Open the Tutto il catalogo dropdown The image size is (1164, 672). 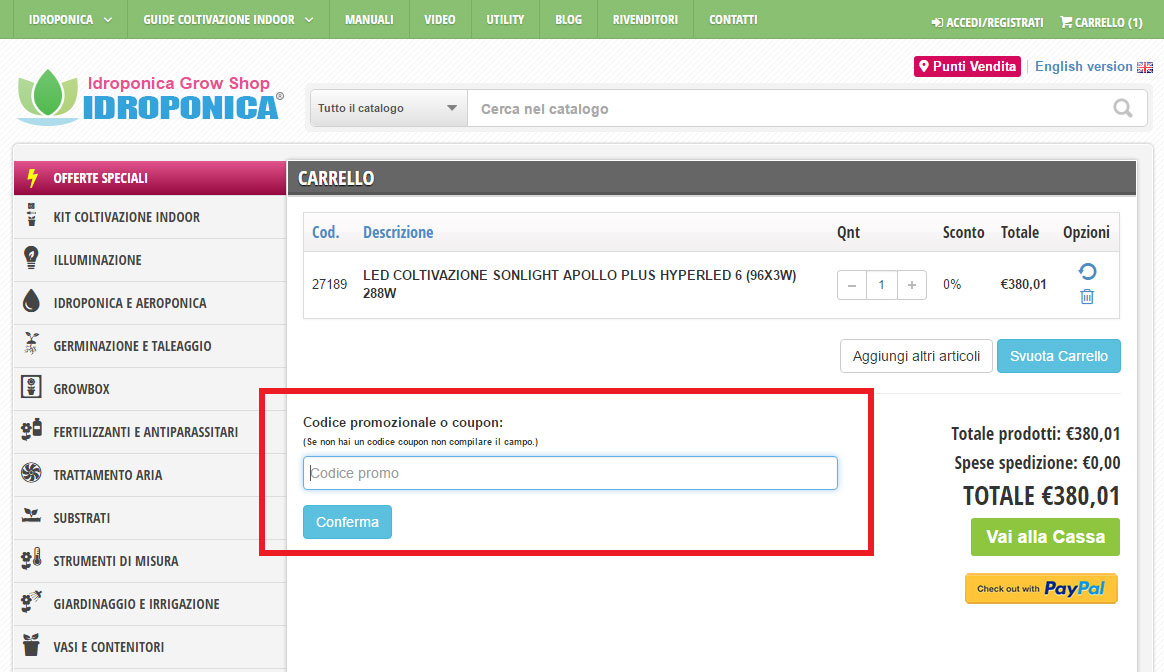[388, 108]
